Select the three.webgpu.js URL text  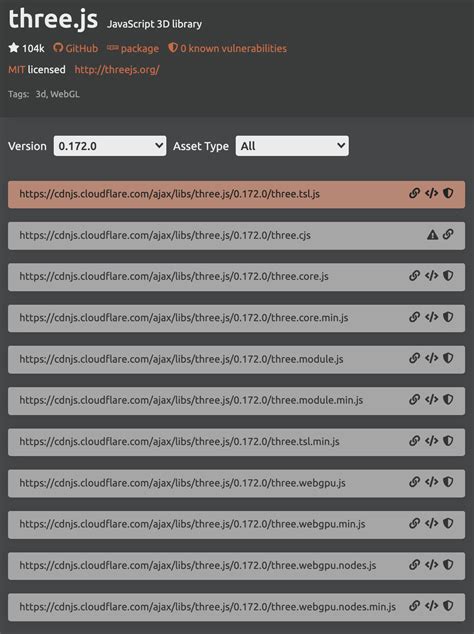[x=182, y=483]
